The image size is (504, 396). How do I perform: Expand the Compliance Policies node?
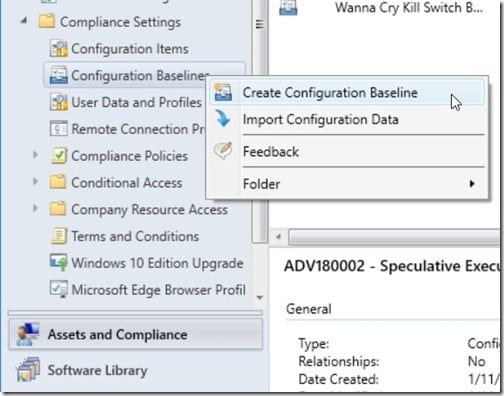coord(35,155)
